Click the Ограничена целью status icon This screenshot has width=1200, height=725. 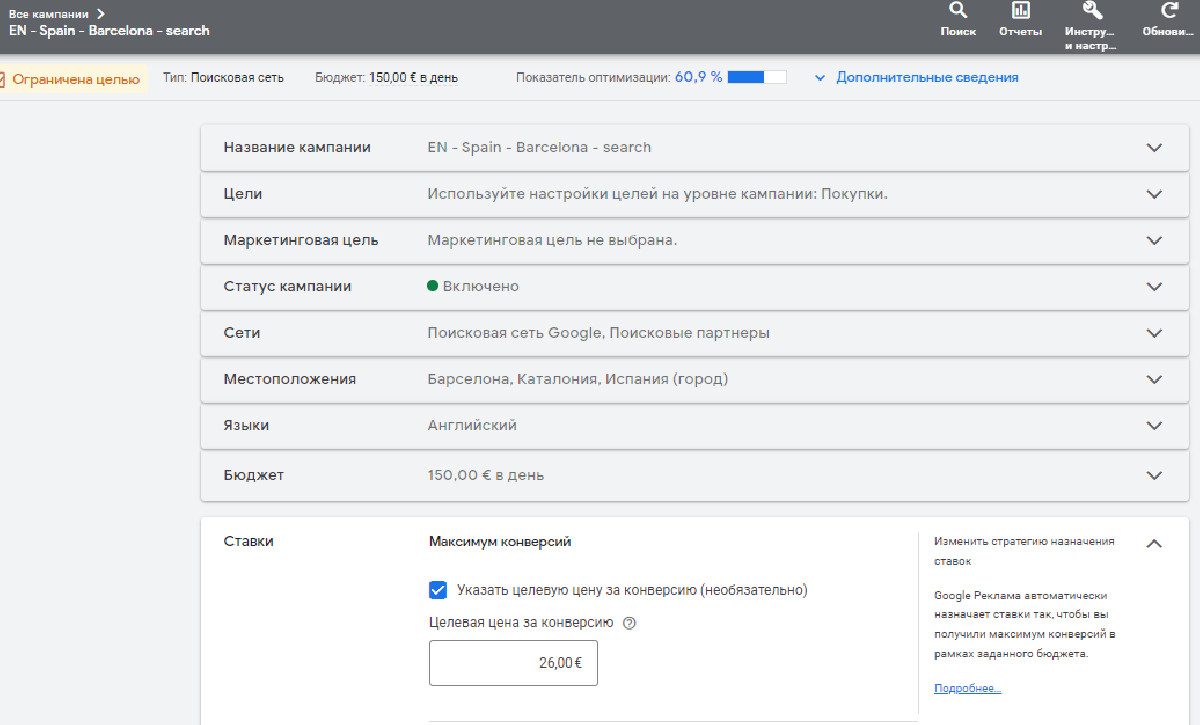(x=1, y=79)
